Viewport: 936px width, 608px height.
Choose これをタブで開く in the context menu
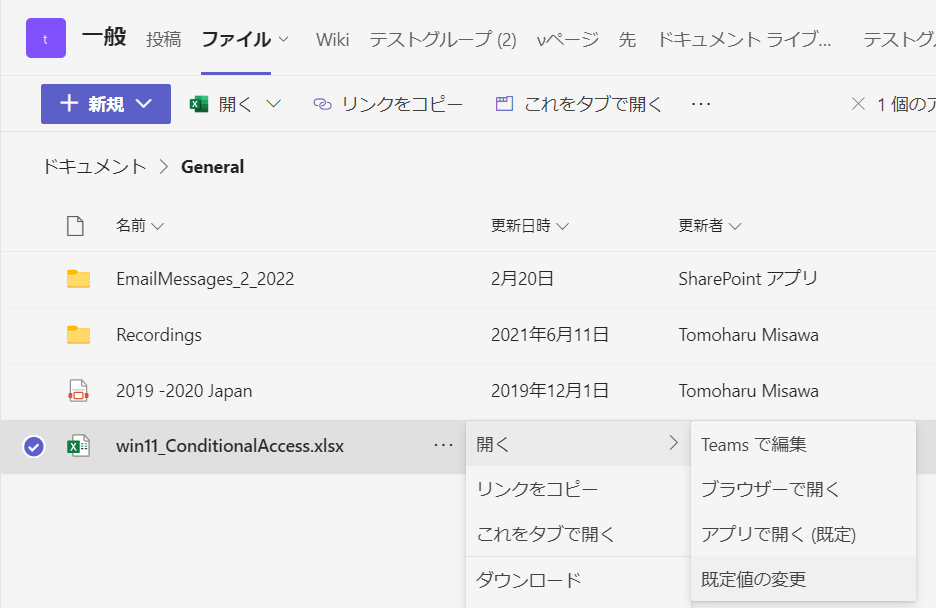click(578, 534)
